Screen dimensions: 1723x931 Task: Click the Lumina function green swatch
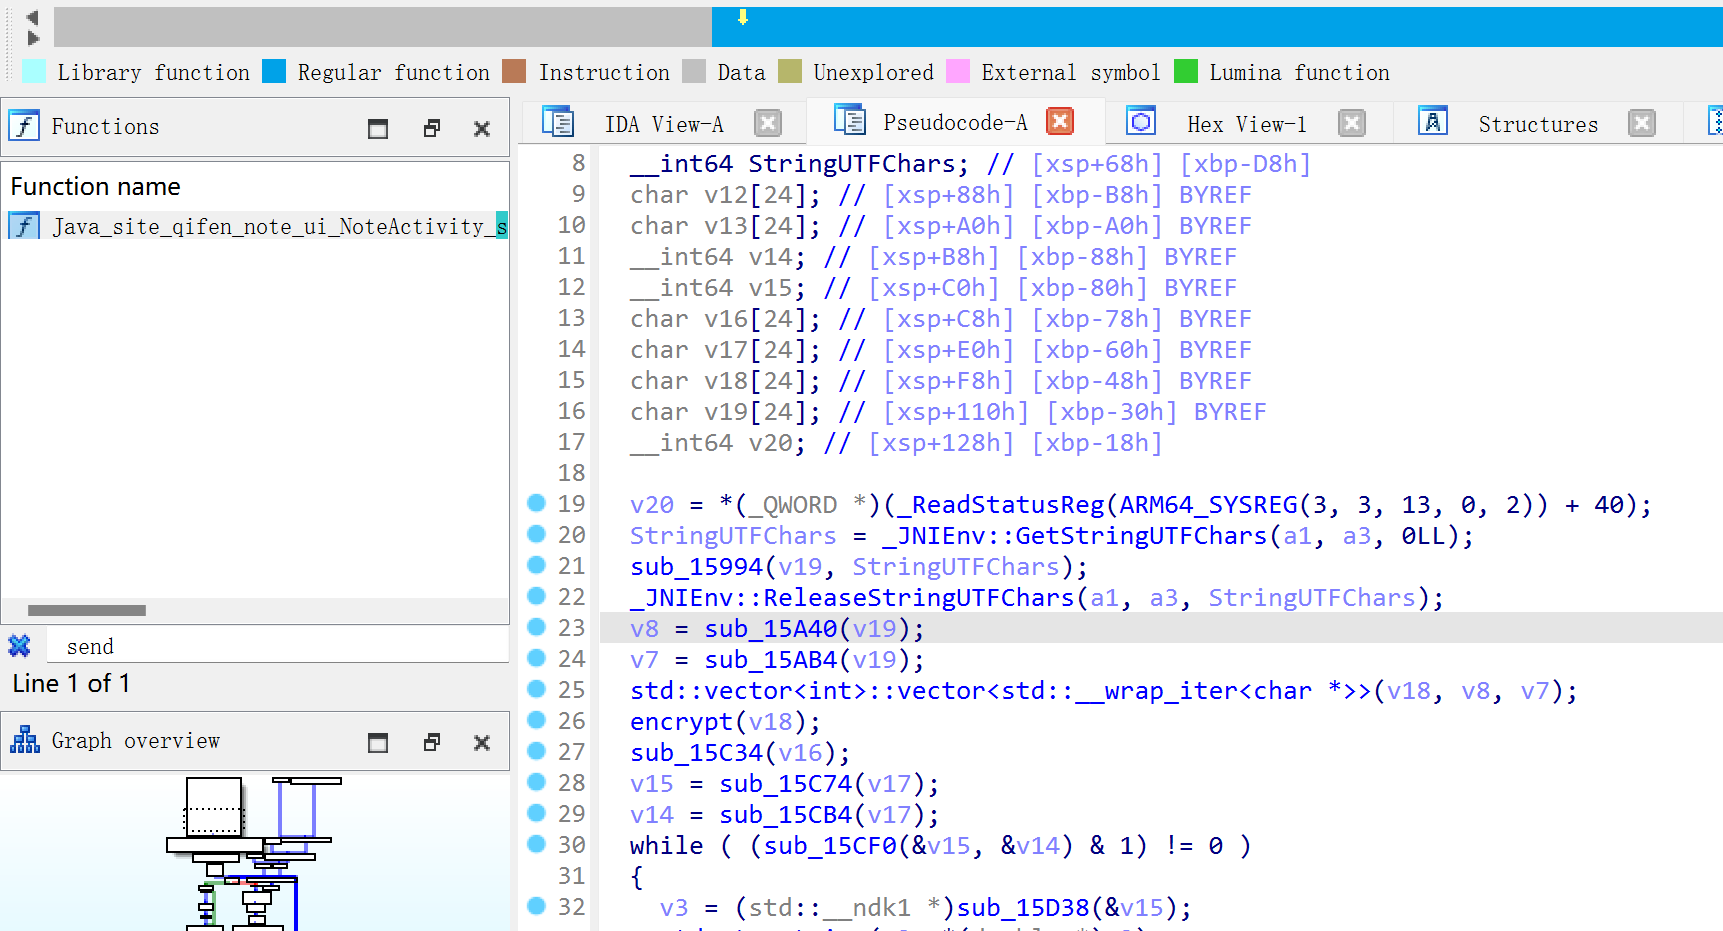tap(1186, 71)
